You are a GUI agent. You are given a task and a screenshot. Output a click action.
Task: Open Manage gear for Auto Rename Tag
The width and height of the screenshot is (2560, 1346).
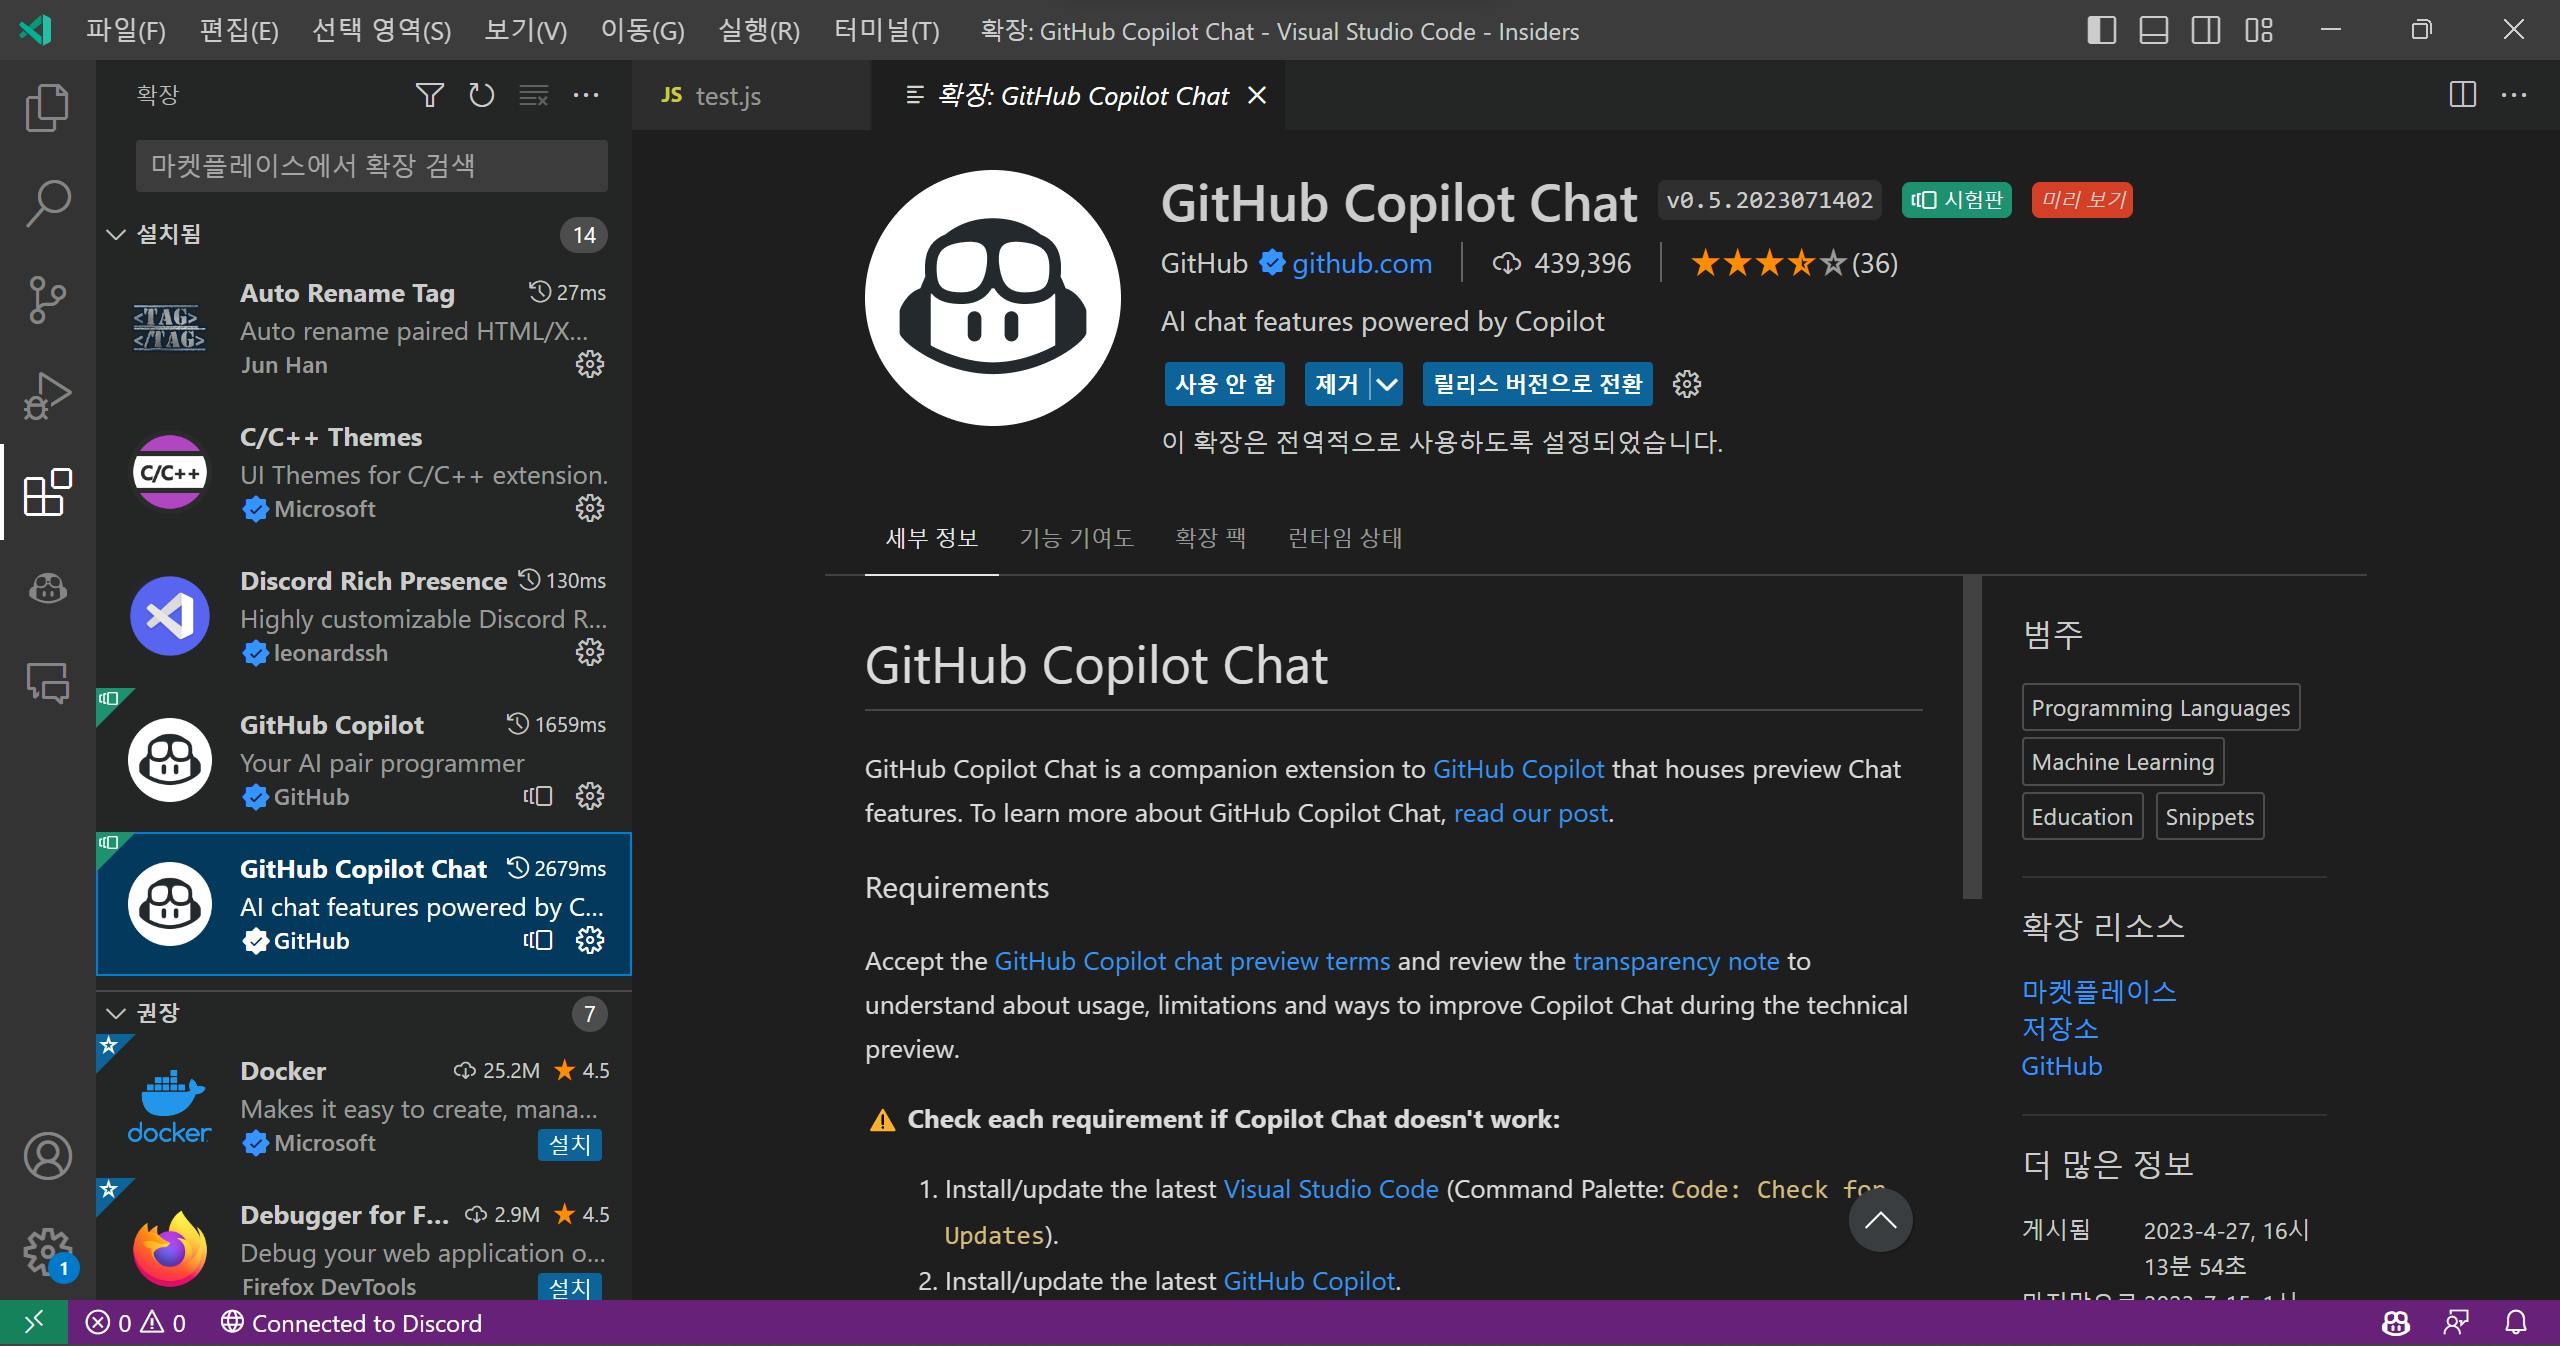tap(590, 364)
